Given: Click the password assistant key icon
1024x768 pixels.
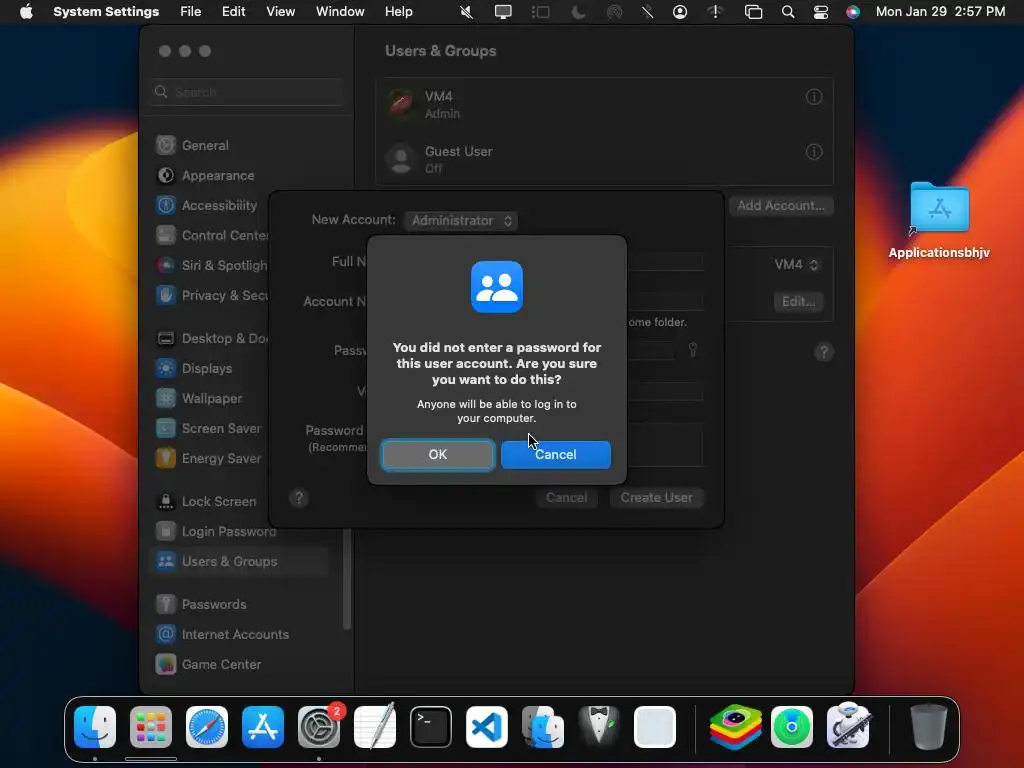Looking at the screenshot, I should 693,350.
